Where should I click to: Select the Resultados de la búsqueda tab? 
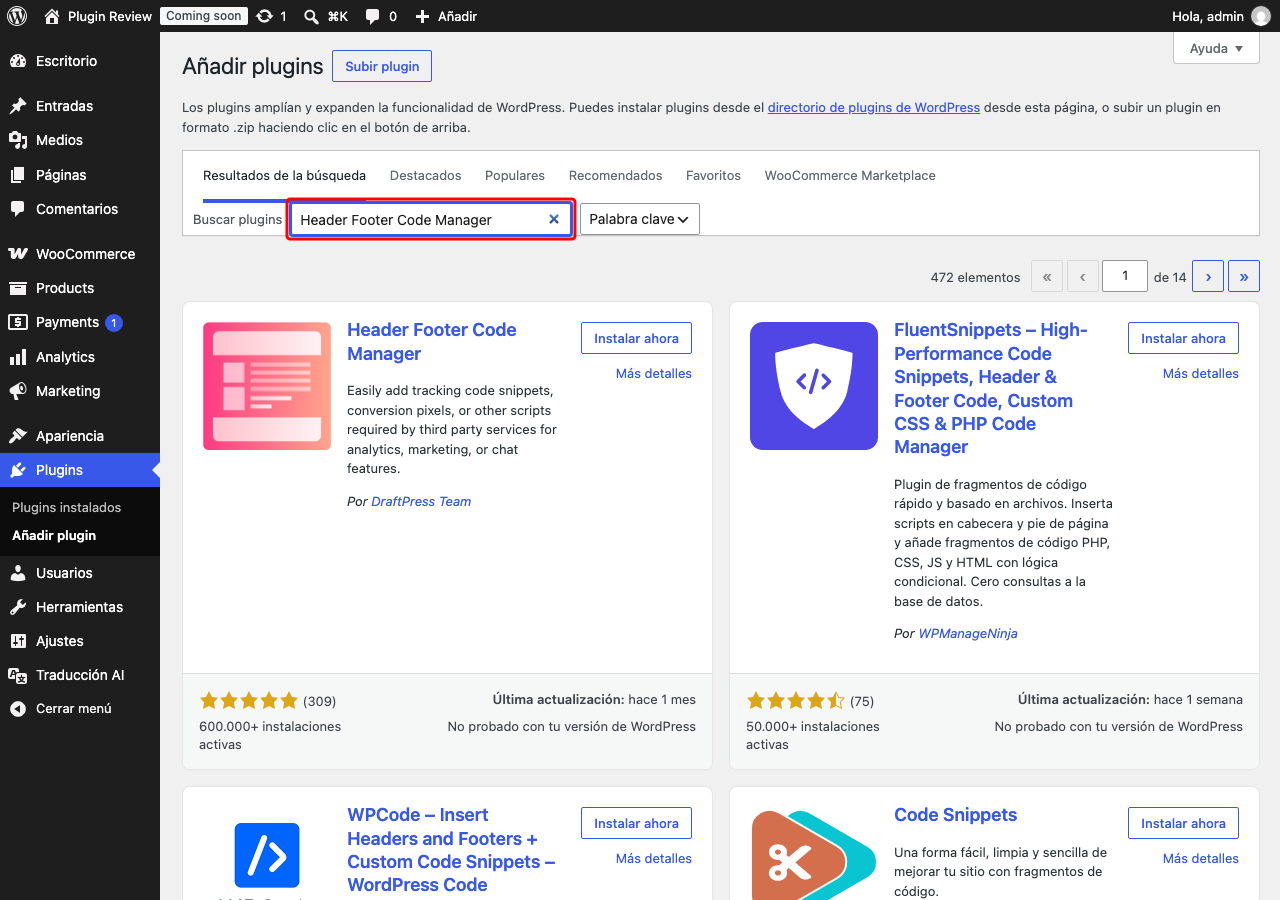click(284, 176)
